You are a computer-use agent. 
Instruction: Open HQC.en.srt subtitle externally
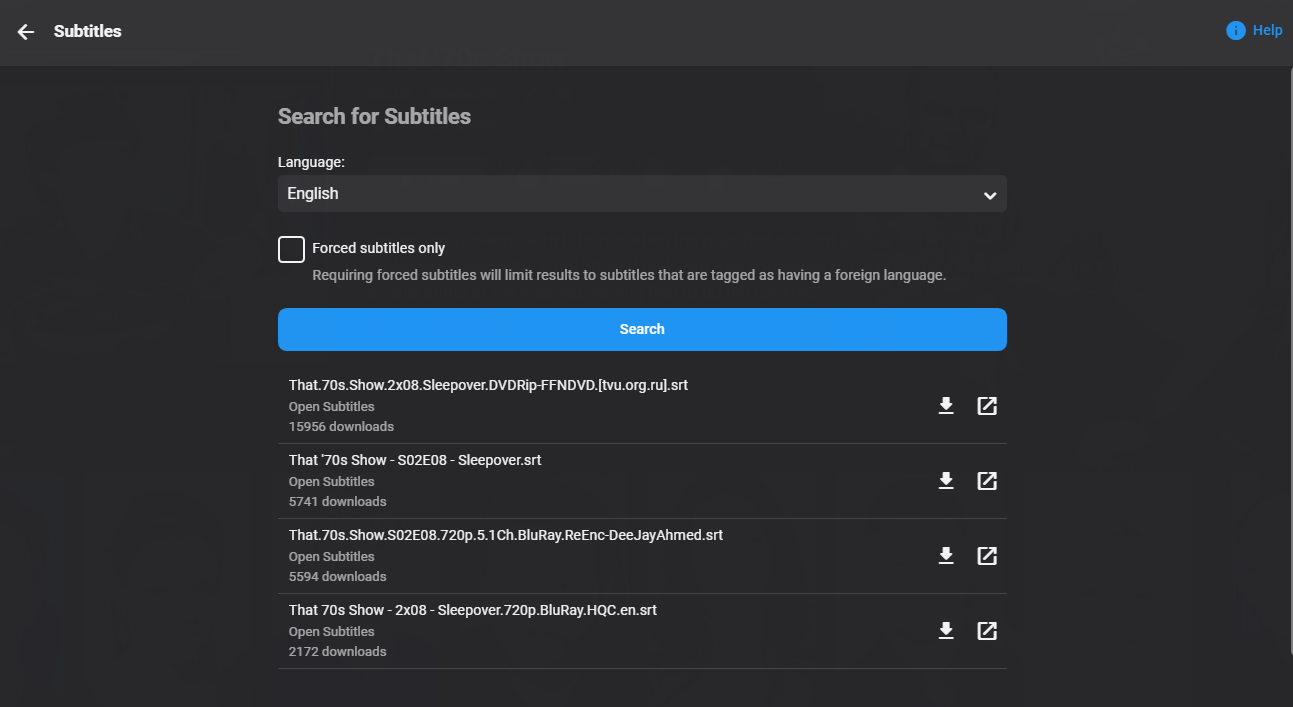coord(987,631)
